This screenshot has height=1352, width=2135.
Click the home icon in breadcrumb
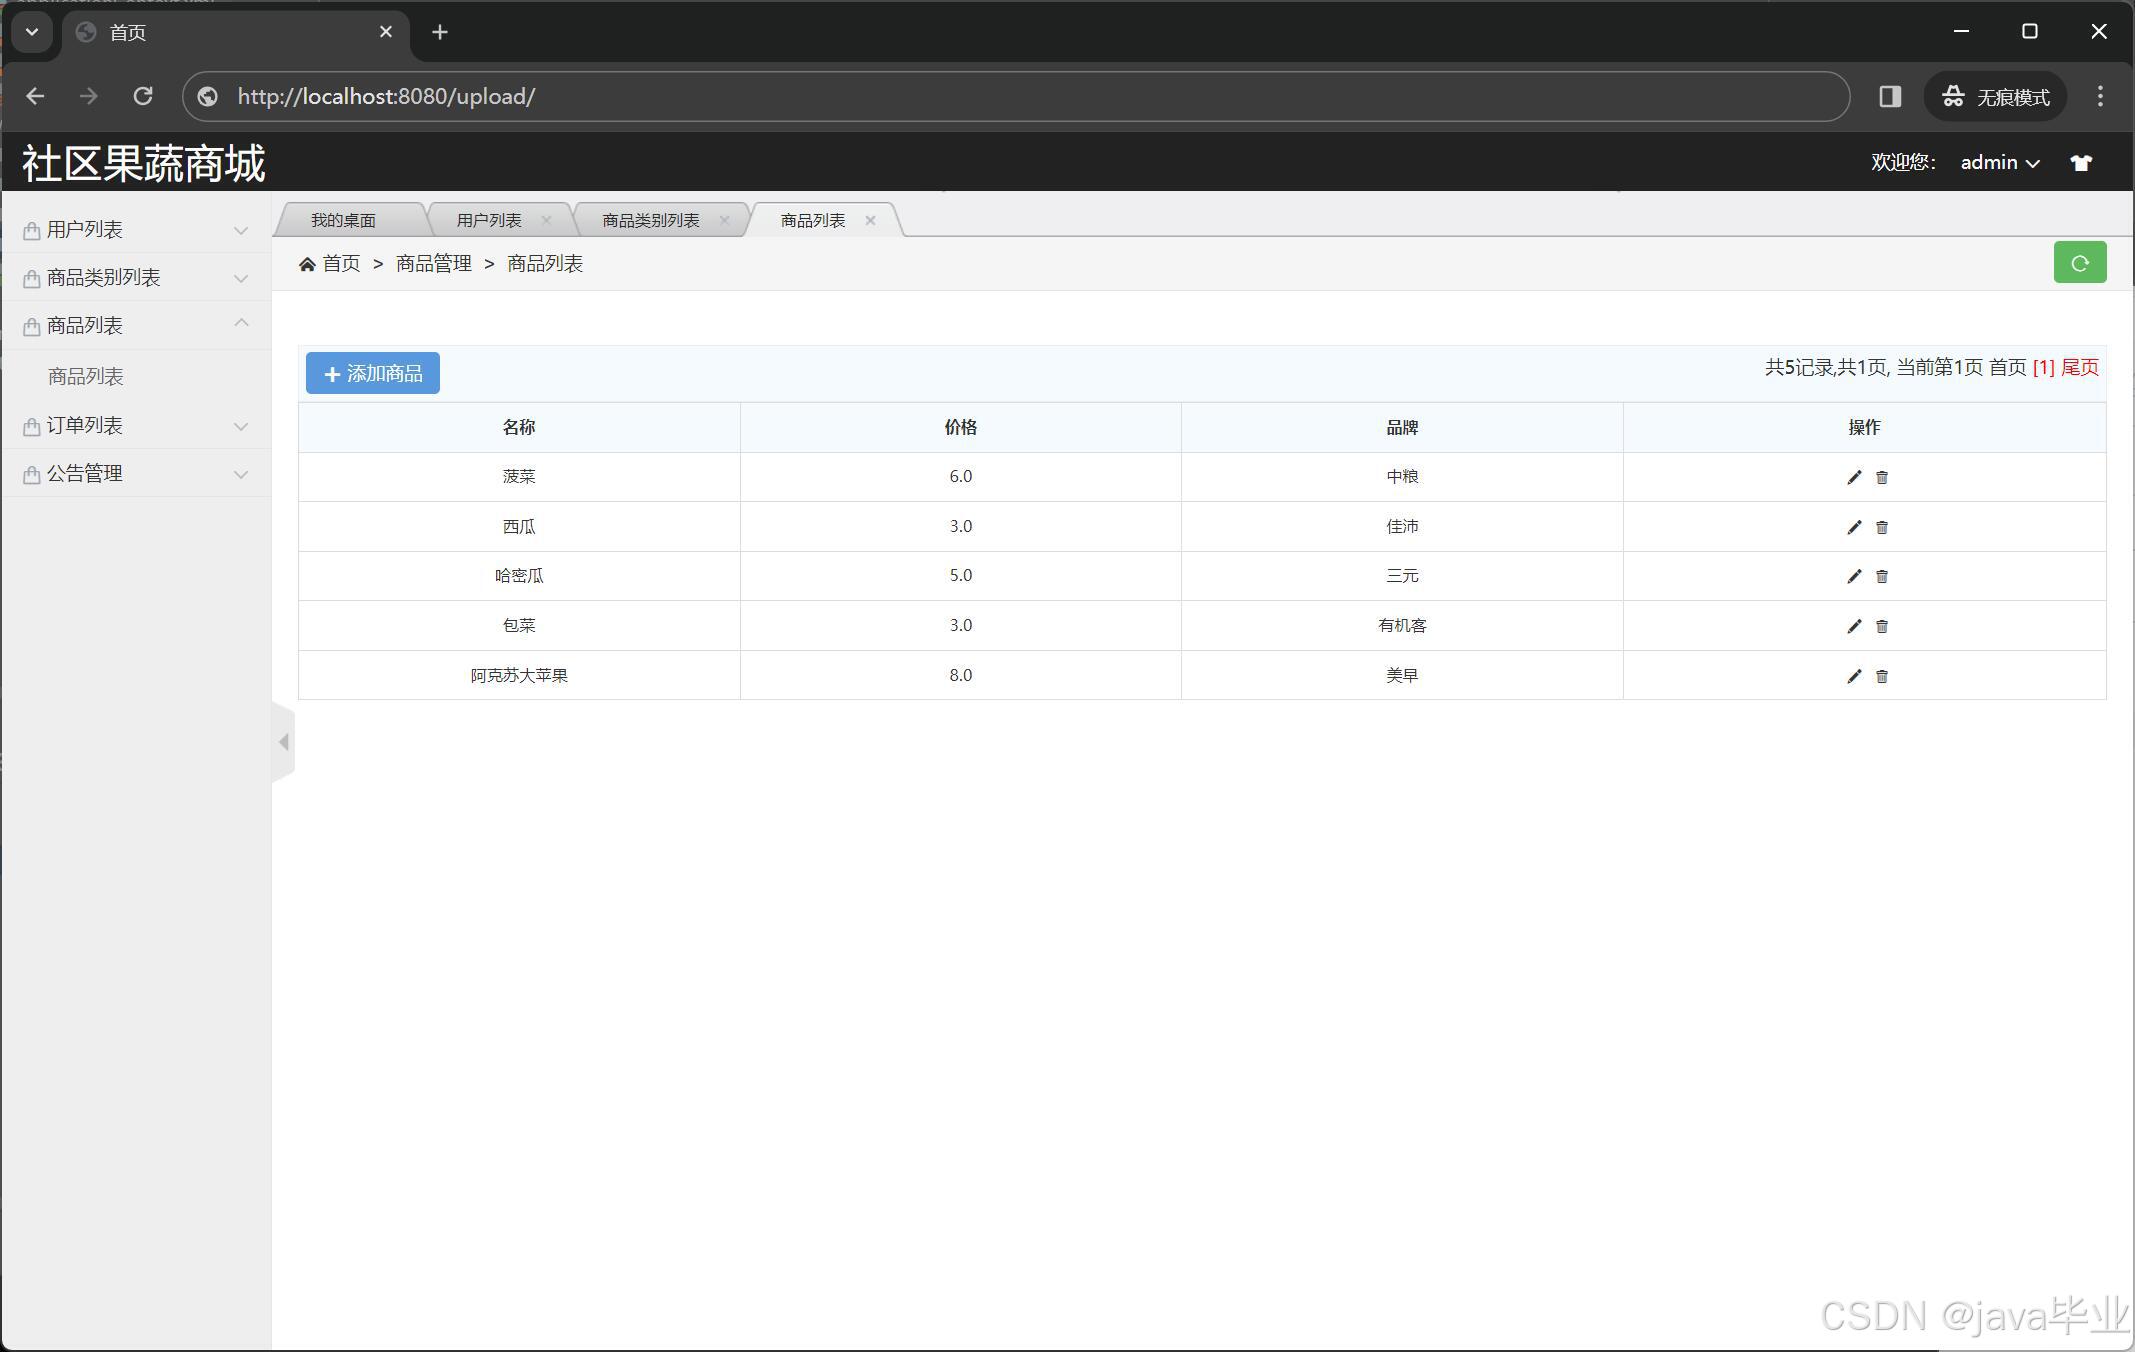pyautogui.click(x=307, y=264)
